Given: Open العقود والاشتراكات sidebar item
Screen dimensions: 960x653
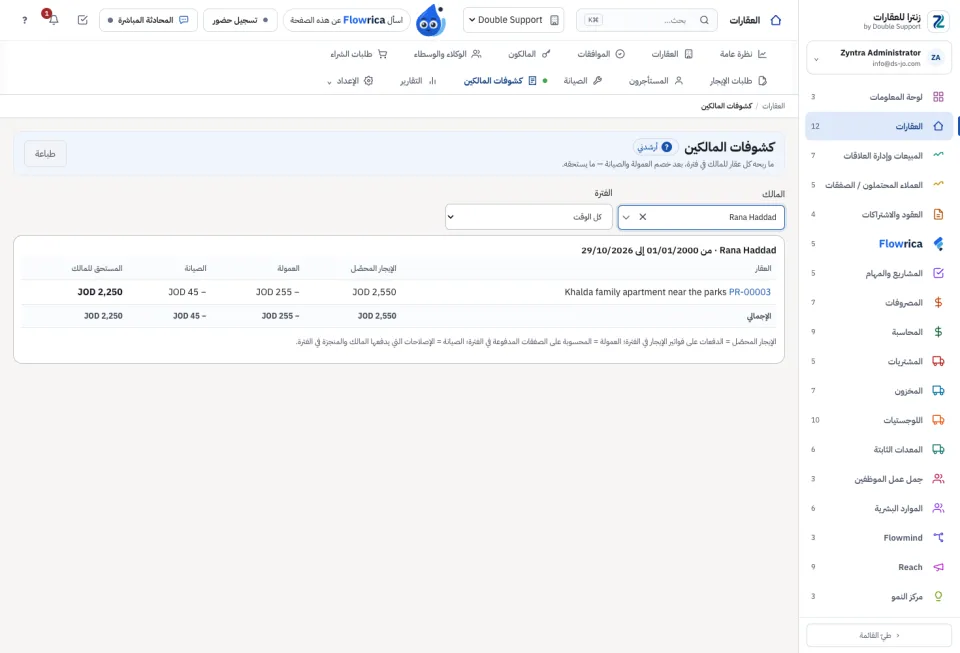Looking at the screenshot, I should point(879,214).
